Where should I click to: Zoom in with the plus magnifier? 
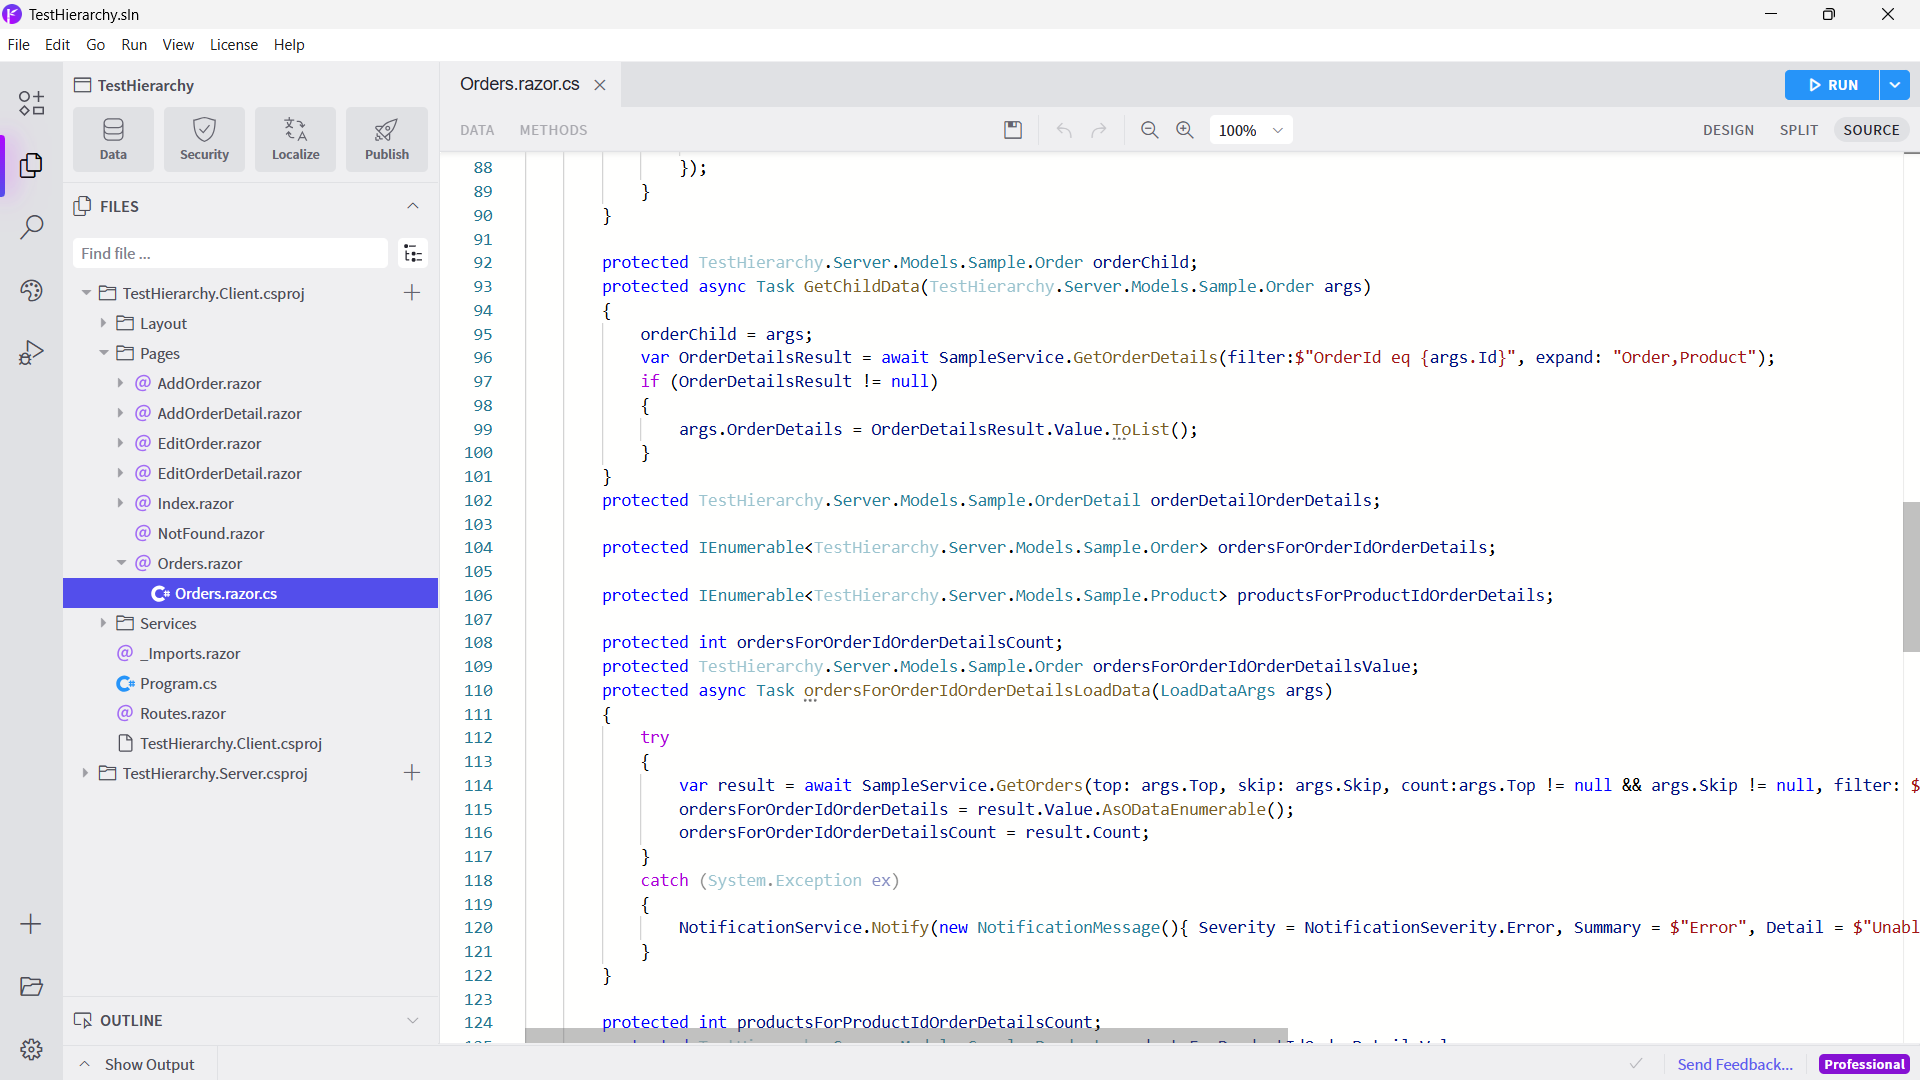1185,130
